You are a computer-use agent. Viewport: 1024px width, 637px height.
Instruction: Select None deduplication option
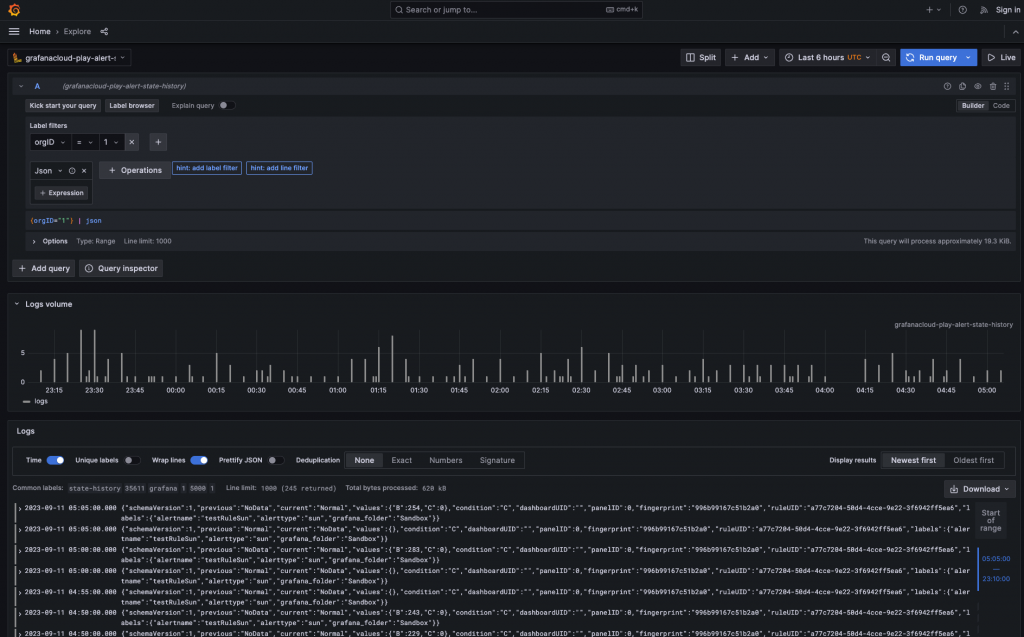click(x=364, y=460)
